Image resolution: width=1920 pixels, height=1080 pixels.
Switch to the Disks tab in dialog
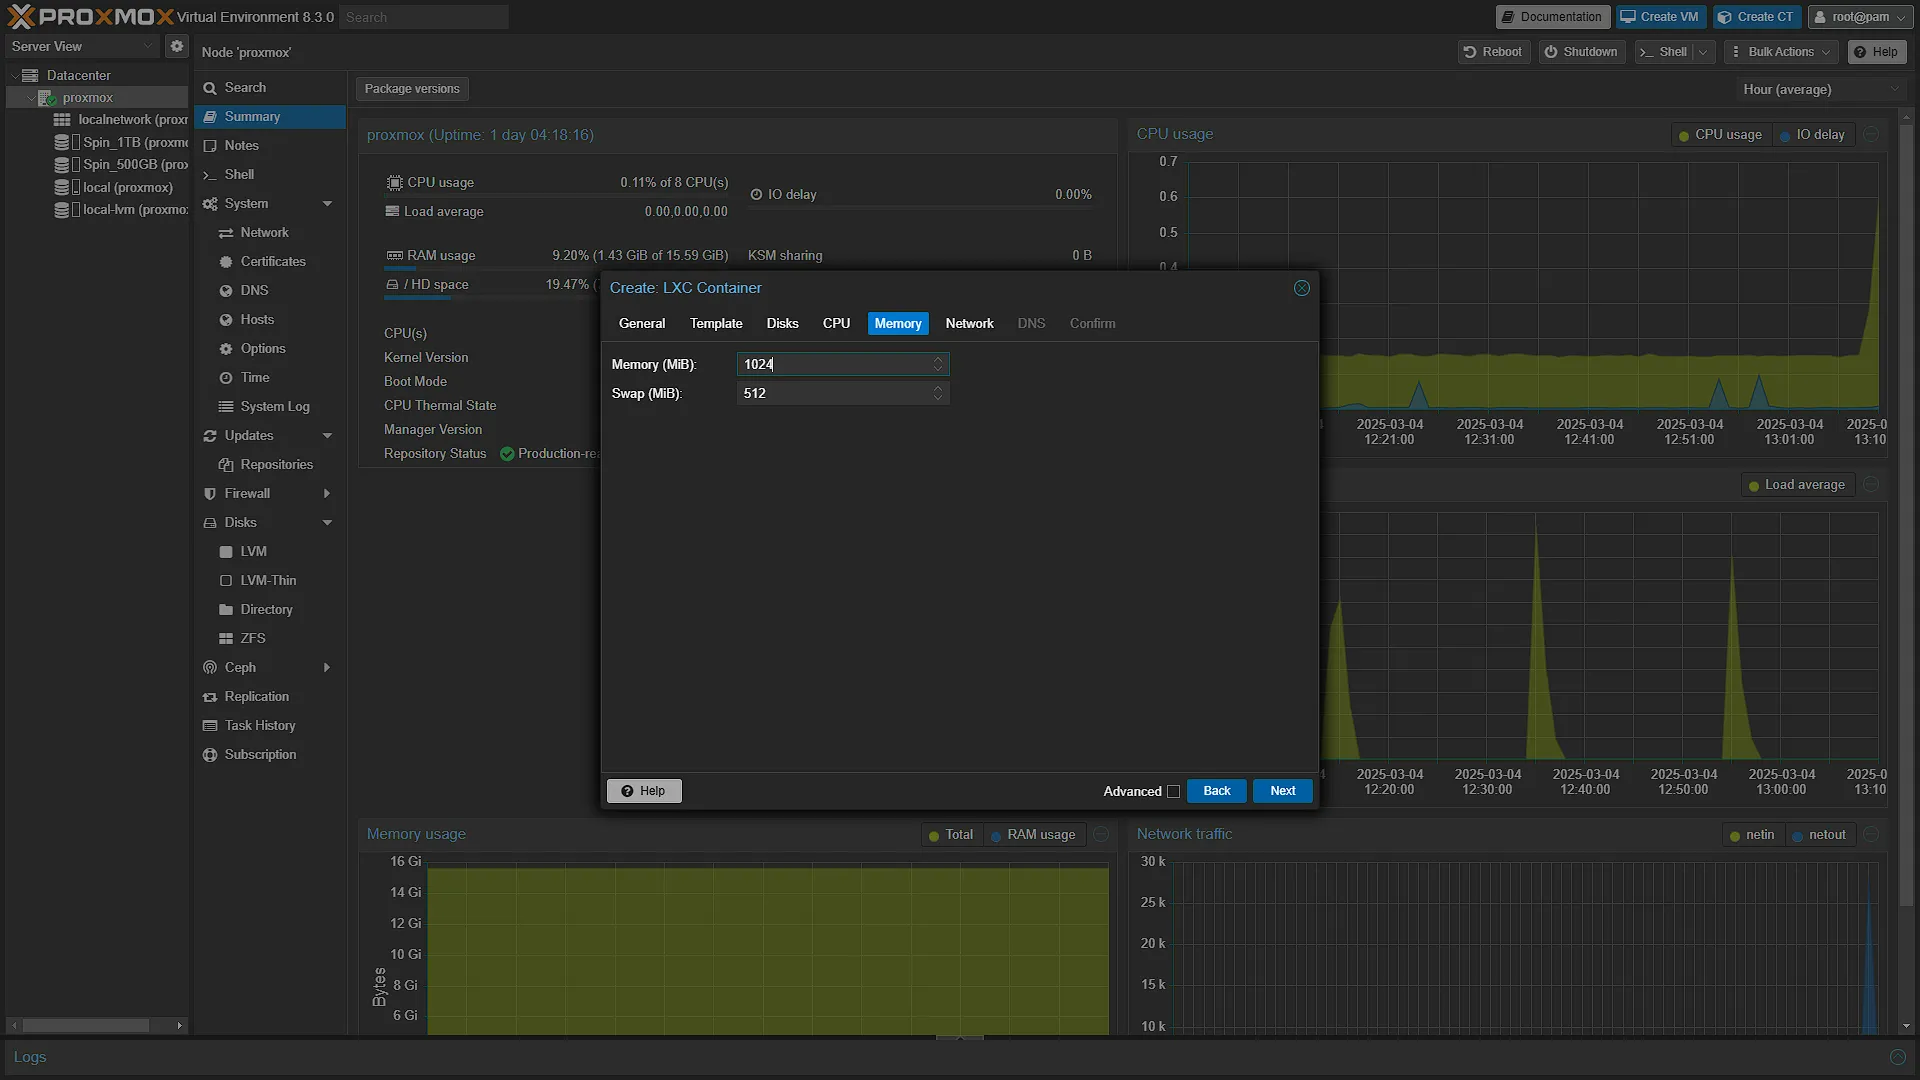(782, 323)
